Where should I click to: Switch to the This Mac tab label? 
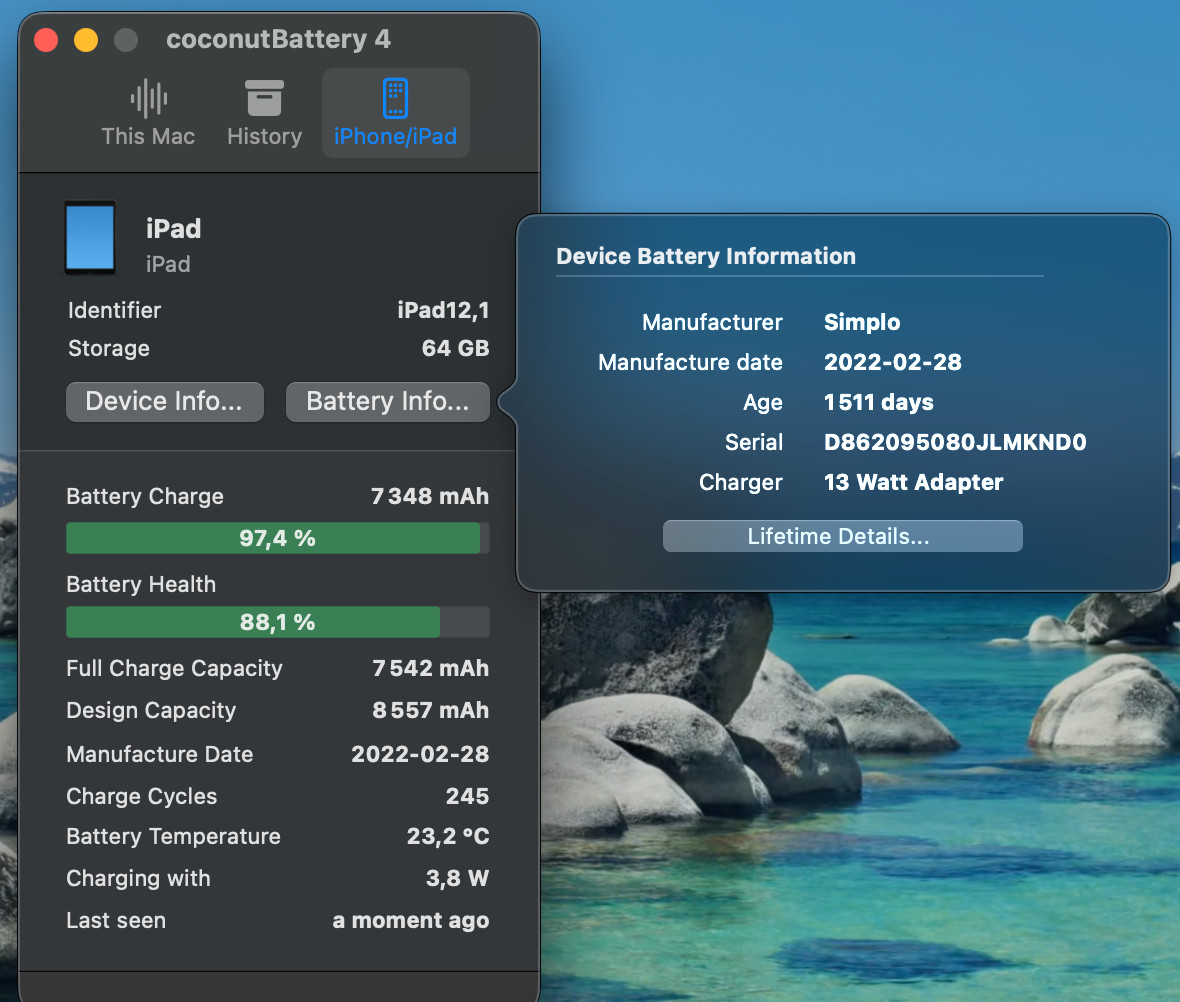click(148, 136)
